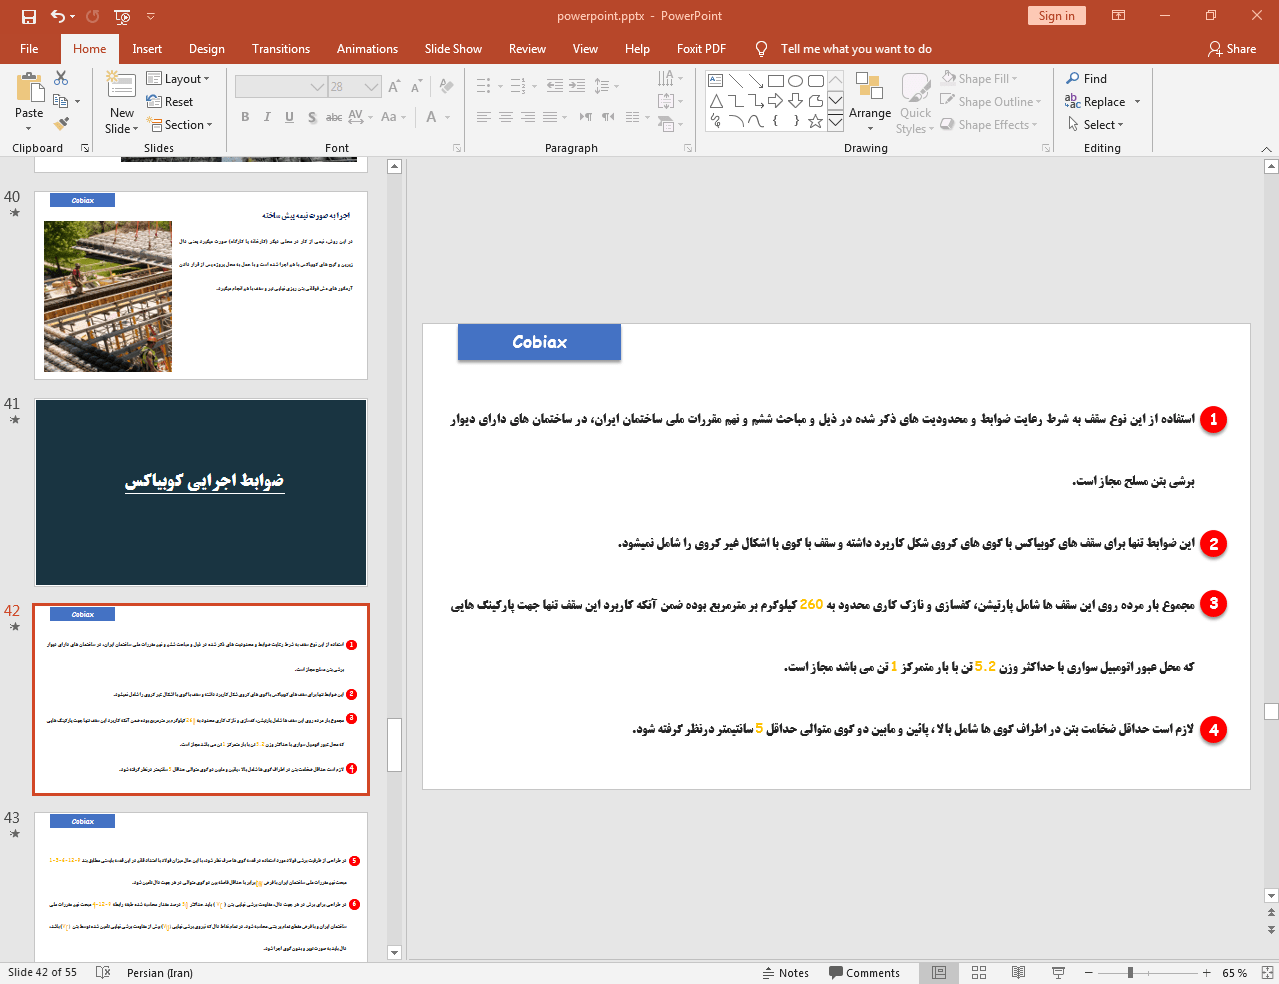
Task: Switch to the Design tab
Action: (206, 49)
